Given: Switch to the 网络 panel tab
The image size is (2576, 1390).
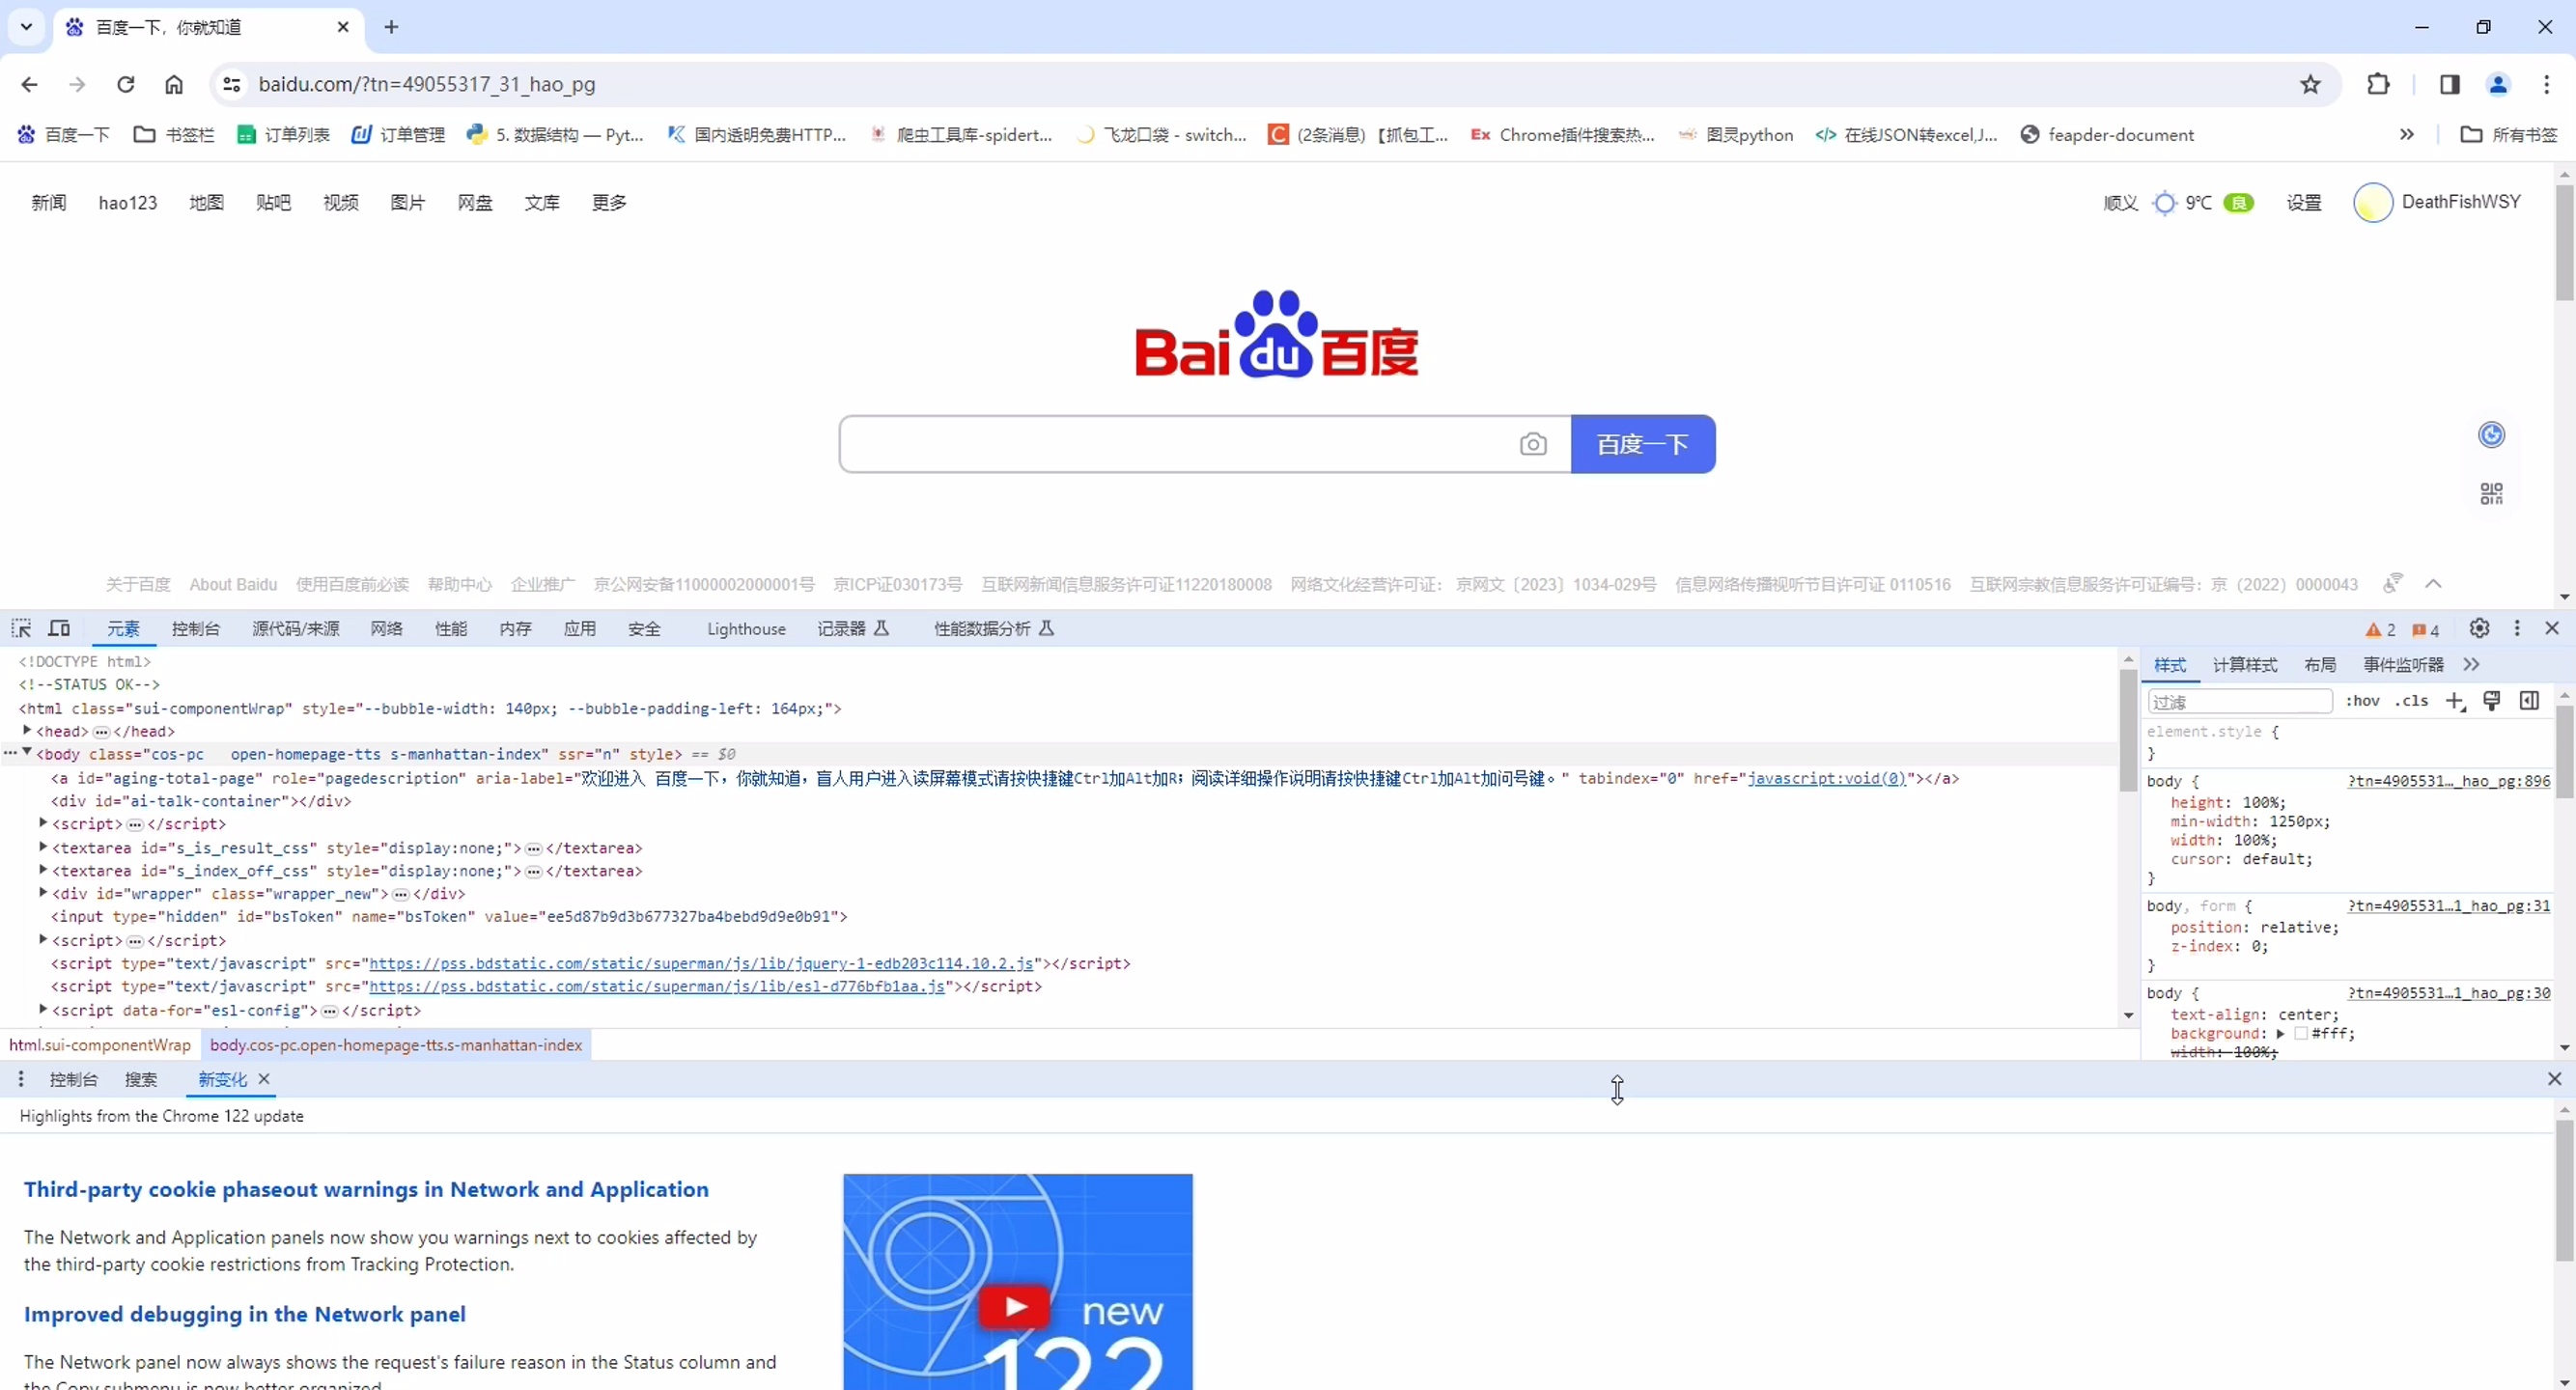Looking at the screenshot, I should pyautogui.click(x=386, y=629).
